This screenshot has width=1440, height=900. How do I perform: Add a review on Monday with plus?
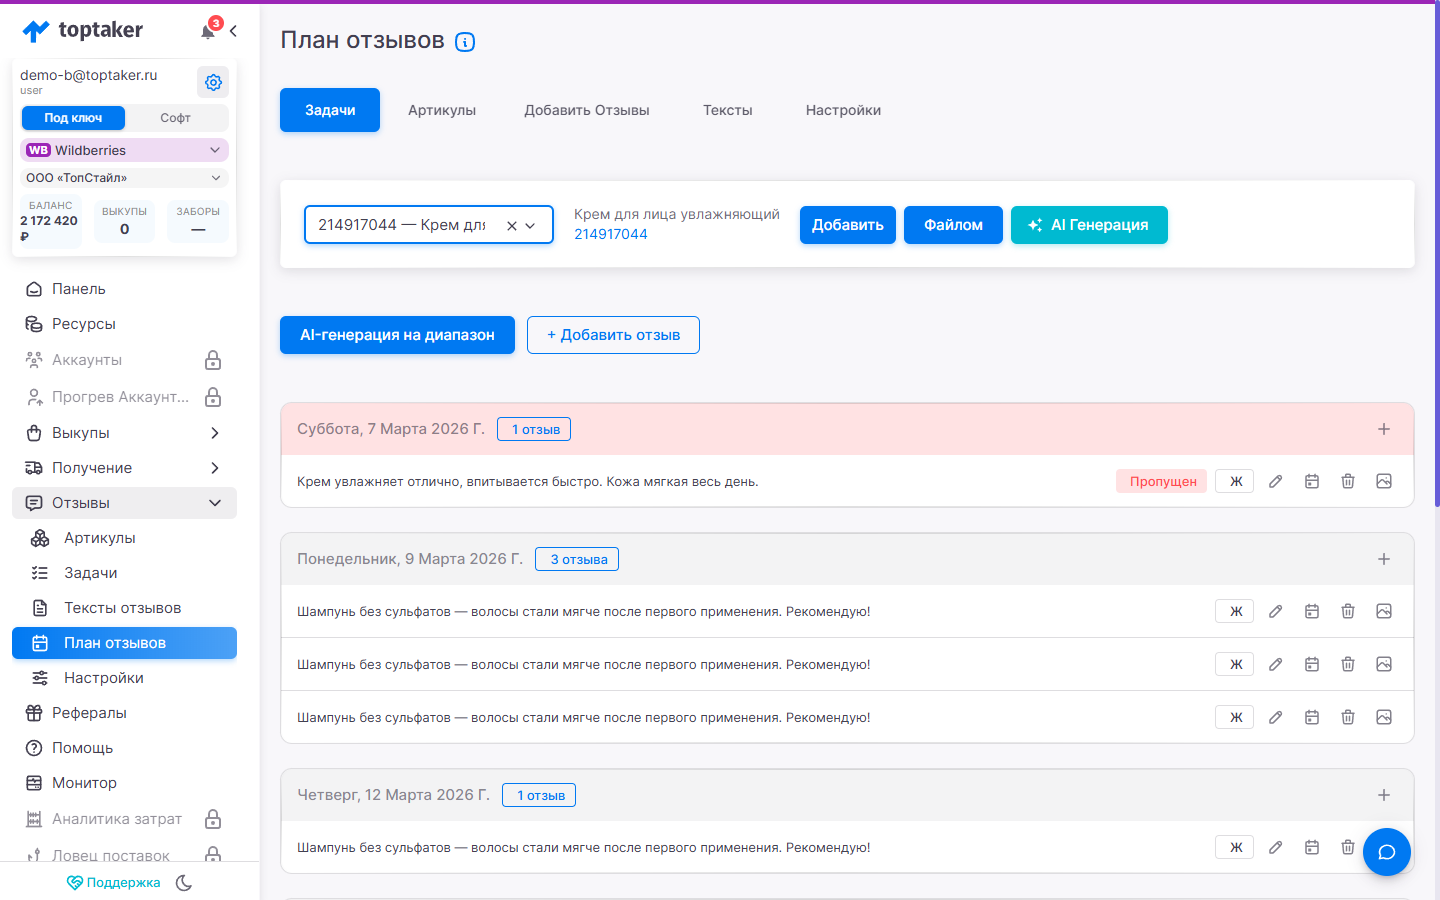[1384, 559]
